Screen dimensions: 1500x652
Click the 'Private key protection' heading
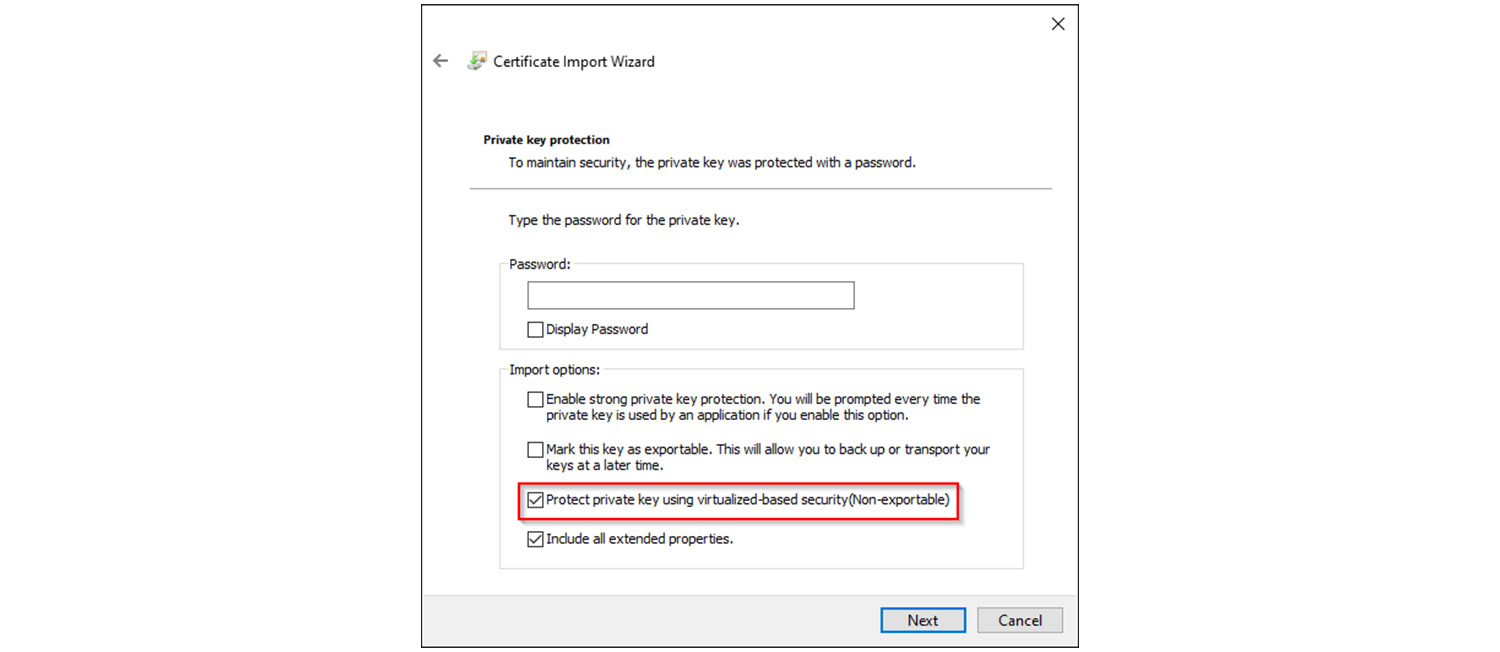546,140
